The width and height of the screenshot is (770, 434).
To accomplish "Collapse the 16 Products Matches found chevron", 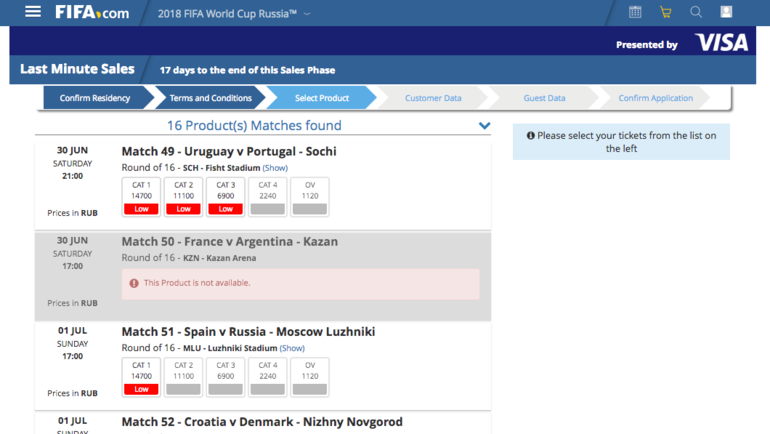I will [484, 126].
